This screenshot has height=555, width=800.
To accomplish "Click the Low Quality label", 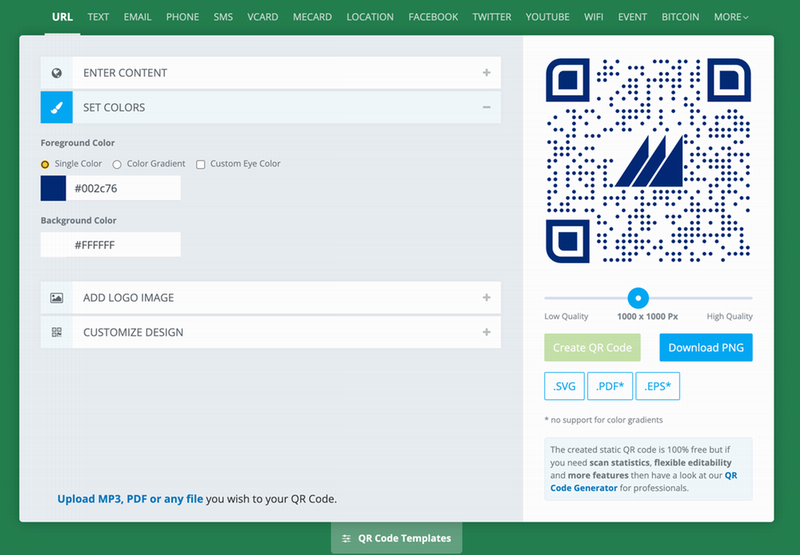I will point(566,316).
